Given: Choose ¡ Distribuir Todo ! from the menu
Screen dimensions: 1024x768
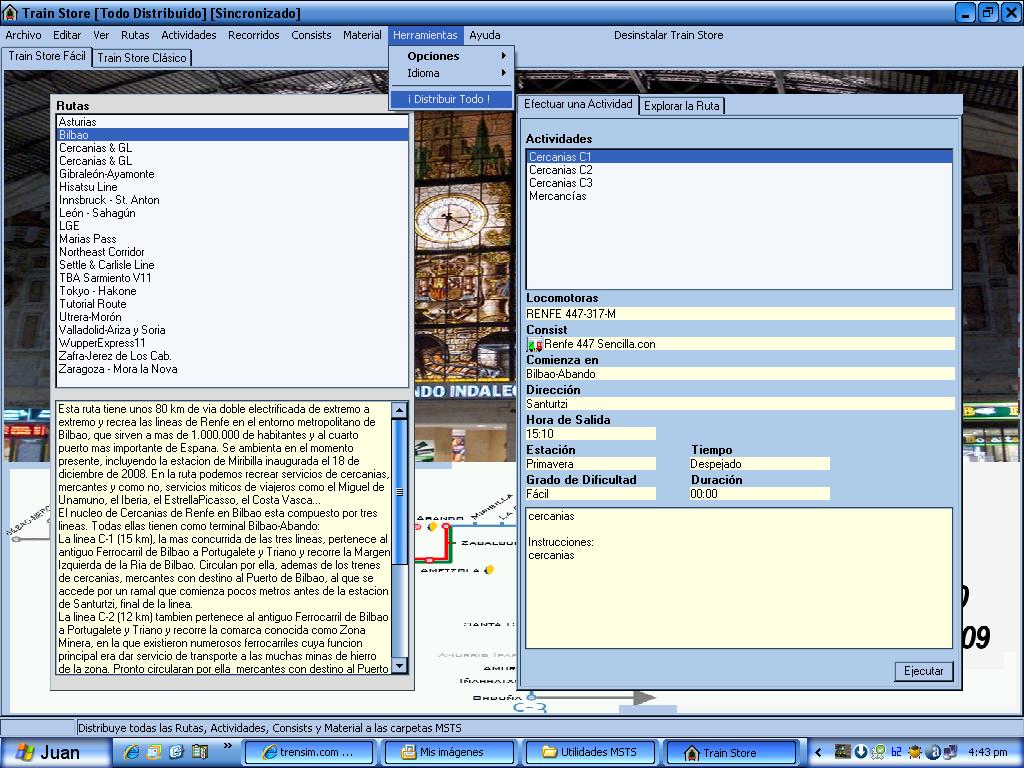Looking at the screenshot, I should pyautogui.click(x=449, y=99).
